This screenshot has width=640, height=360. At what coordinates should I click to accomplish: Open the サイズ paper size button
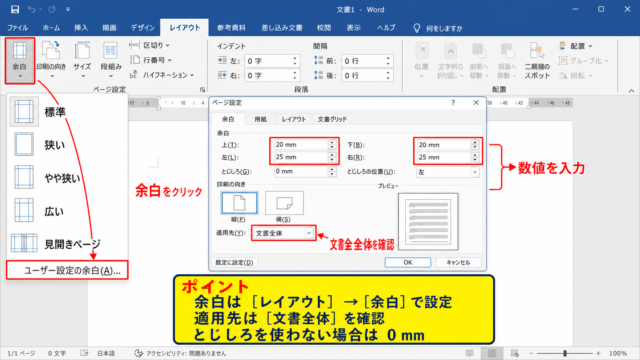[82, 60]
